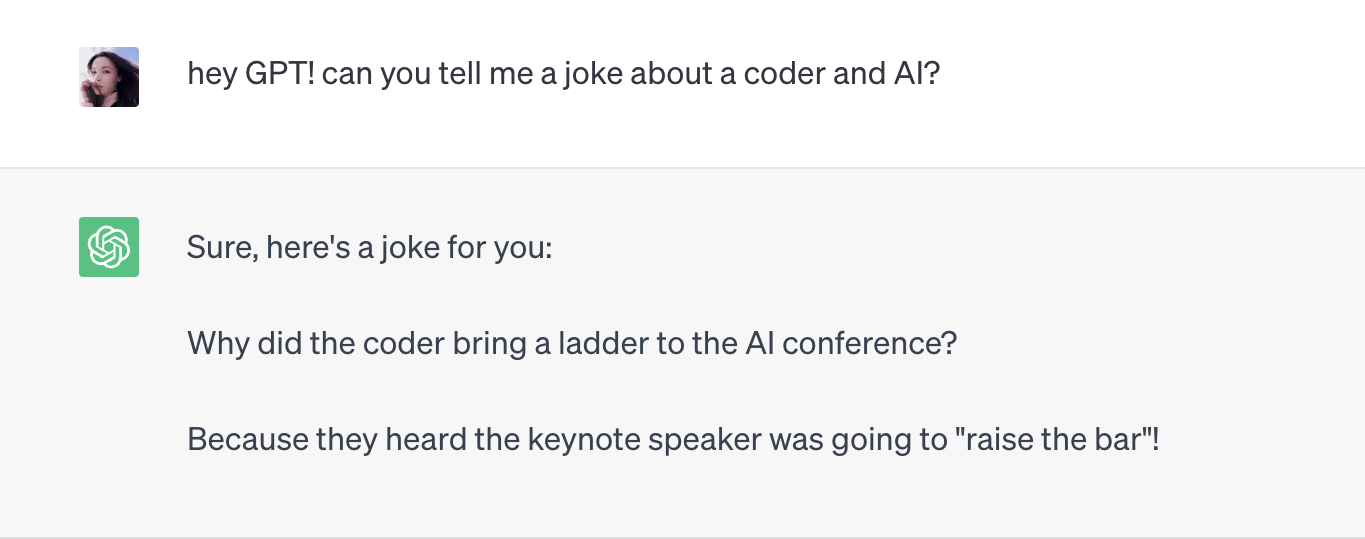Click the divider line between user and assistant messages

click(x=682, y=167)
